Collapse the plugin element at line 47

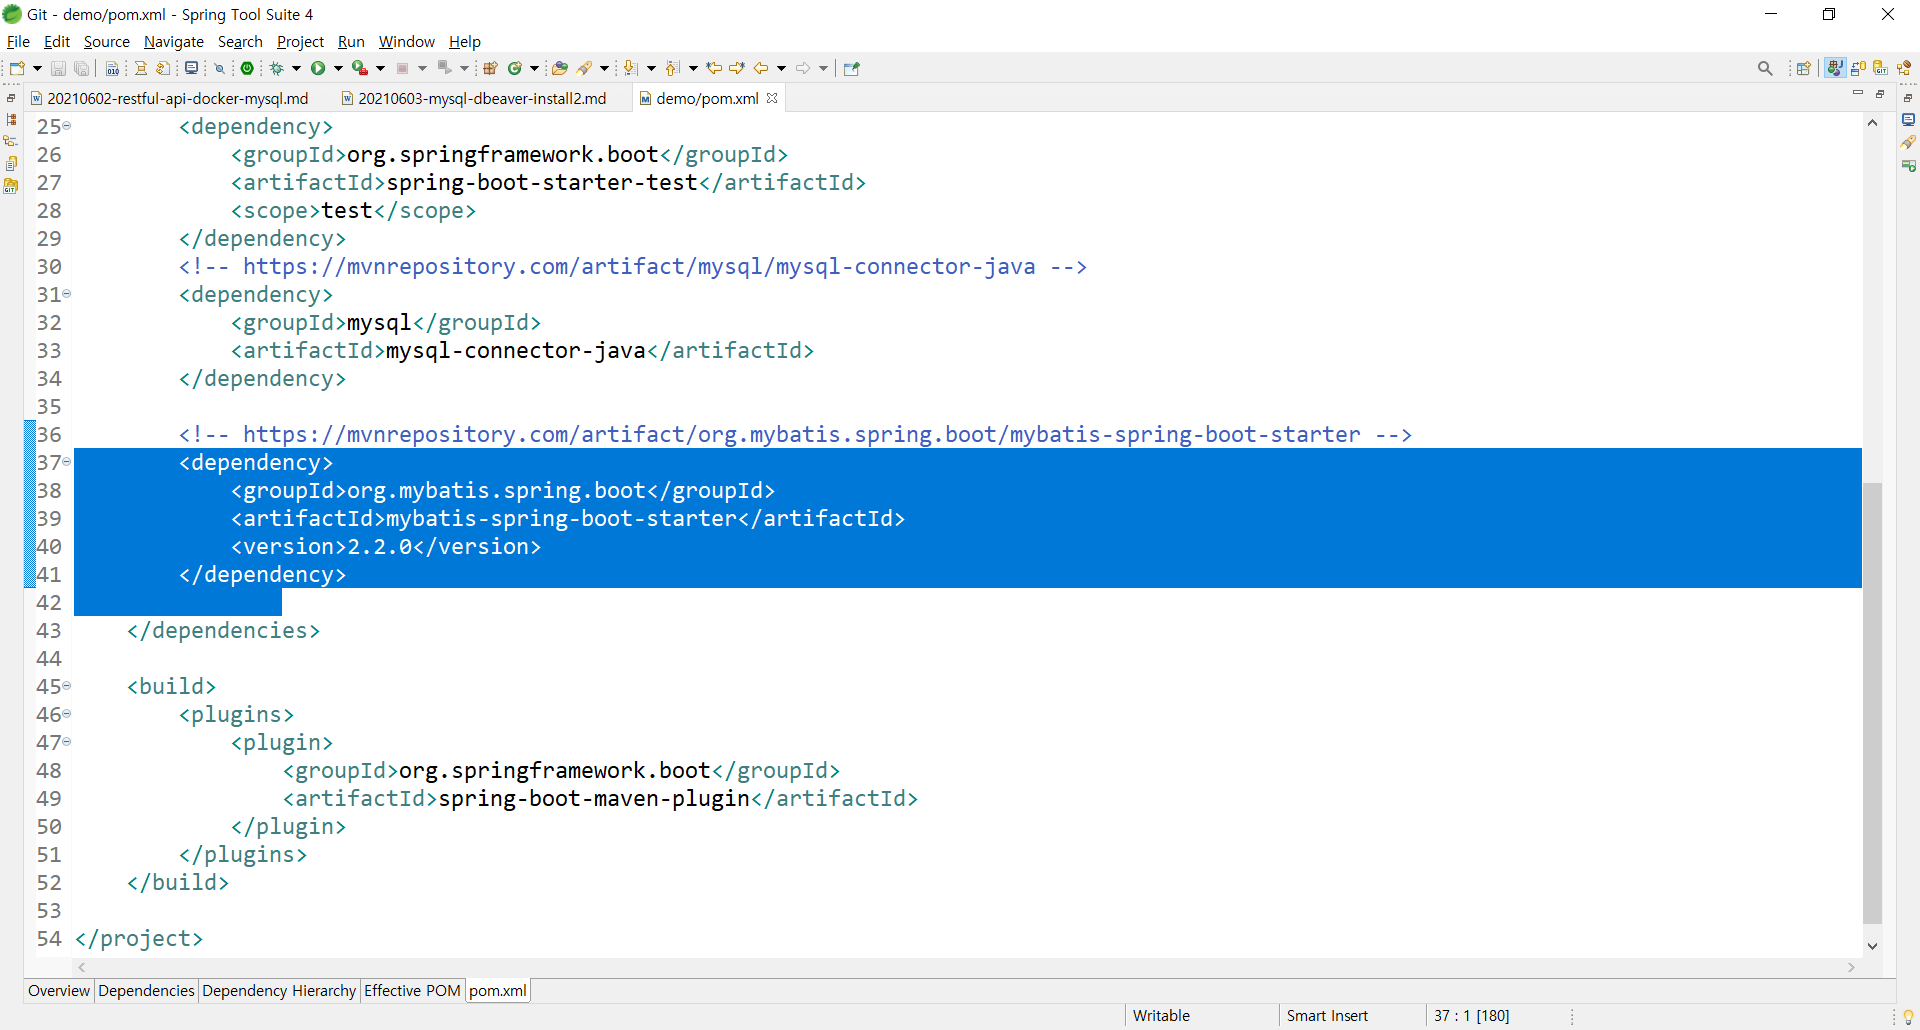(67, 742)
